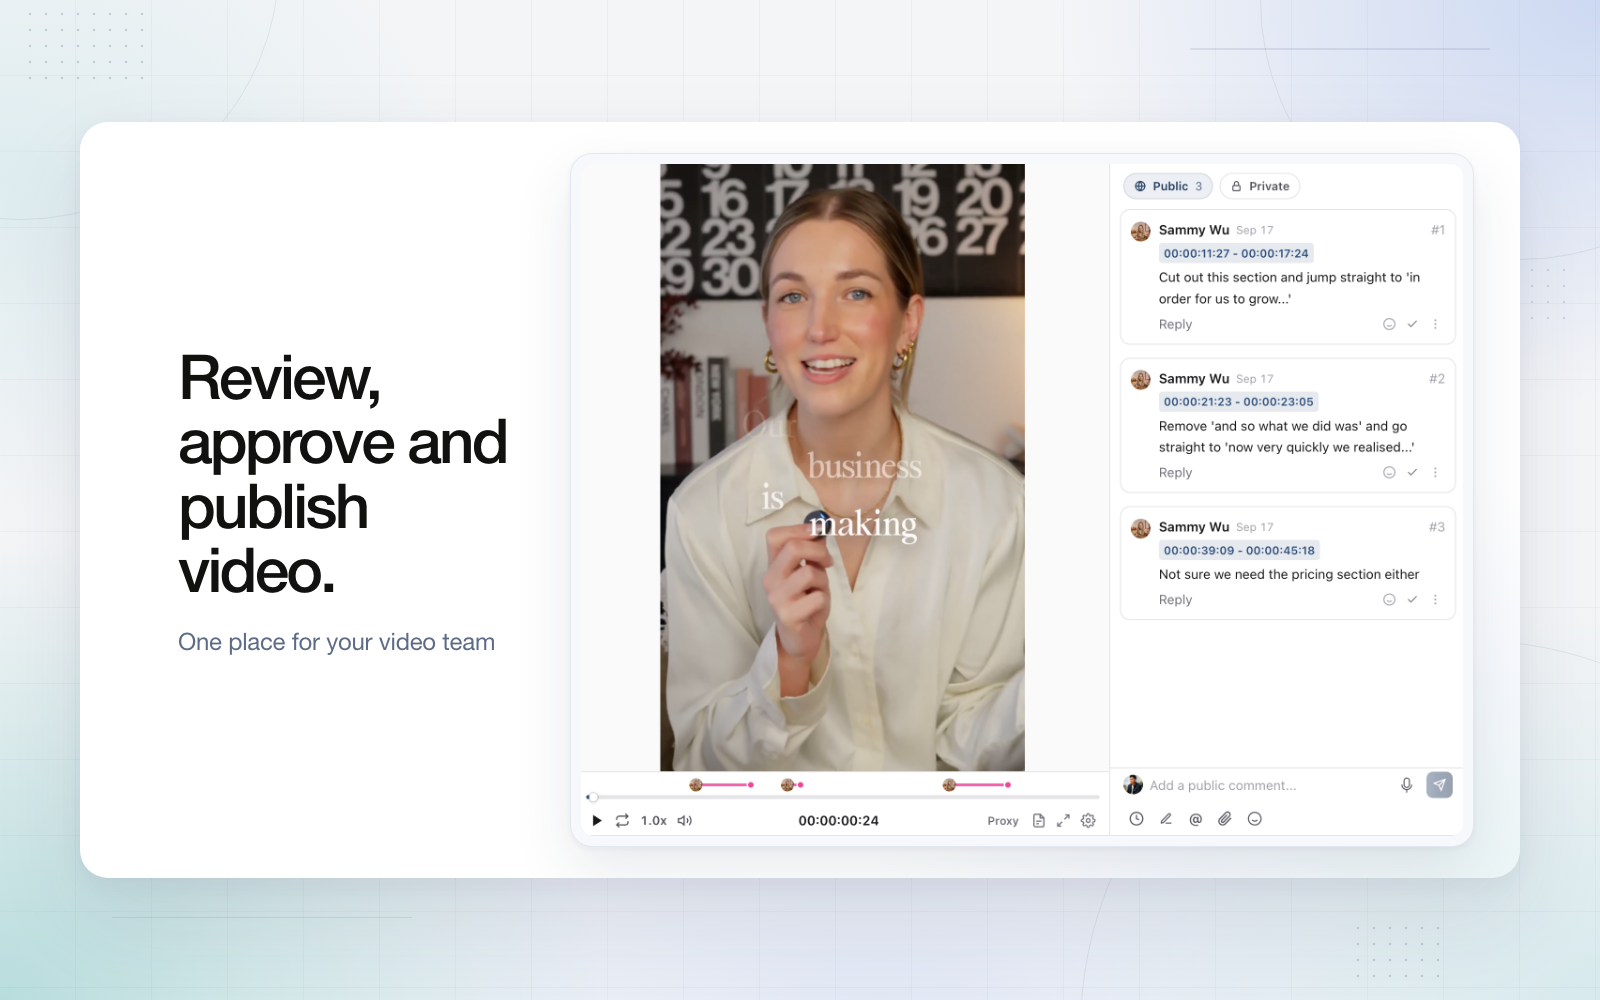The height and width of the screenshot is (1000, 1600).
Task: Add emoji reaction to comment #3
Action: (x=1389, y=600)
